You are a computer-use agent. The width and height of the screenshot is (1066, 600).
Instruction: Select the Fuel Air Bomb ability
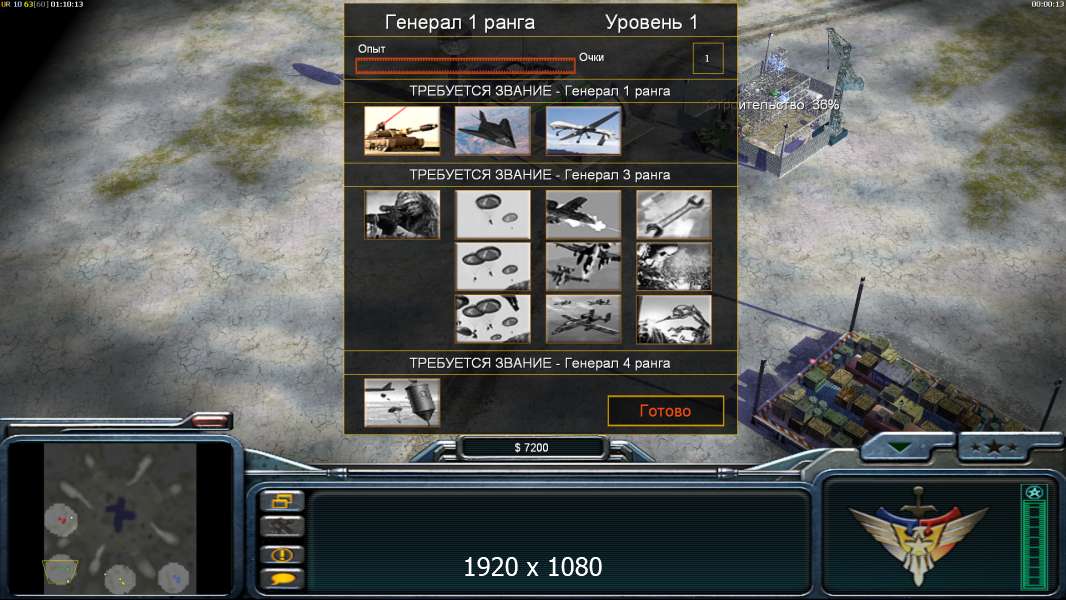[402, 403]
